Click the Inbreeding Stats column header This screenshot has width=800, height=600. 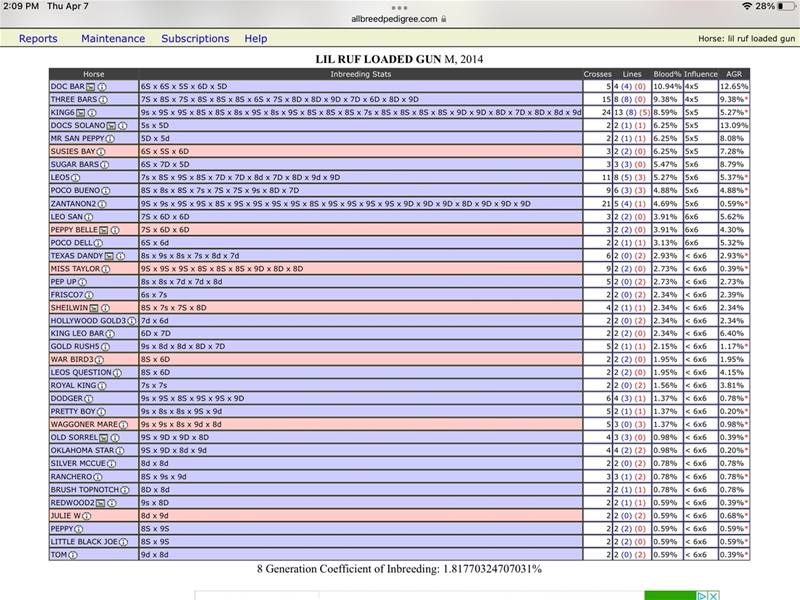(x=361, y=74)
